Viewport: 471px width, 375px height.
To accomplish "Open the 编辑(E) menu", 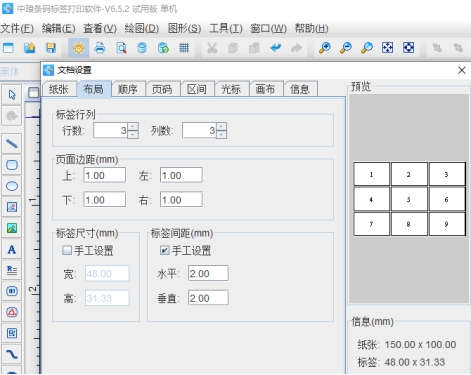I will click(59, 29).
